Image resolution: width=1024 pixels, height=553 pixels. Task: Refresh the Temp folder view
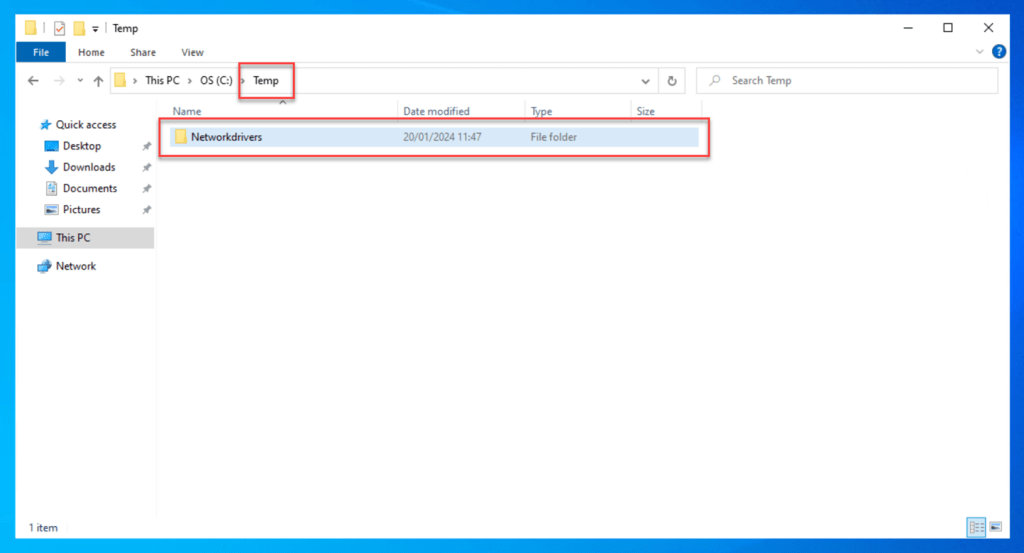[x=672, y=81]
